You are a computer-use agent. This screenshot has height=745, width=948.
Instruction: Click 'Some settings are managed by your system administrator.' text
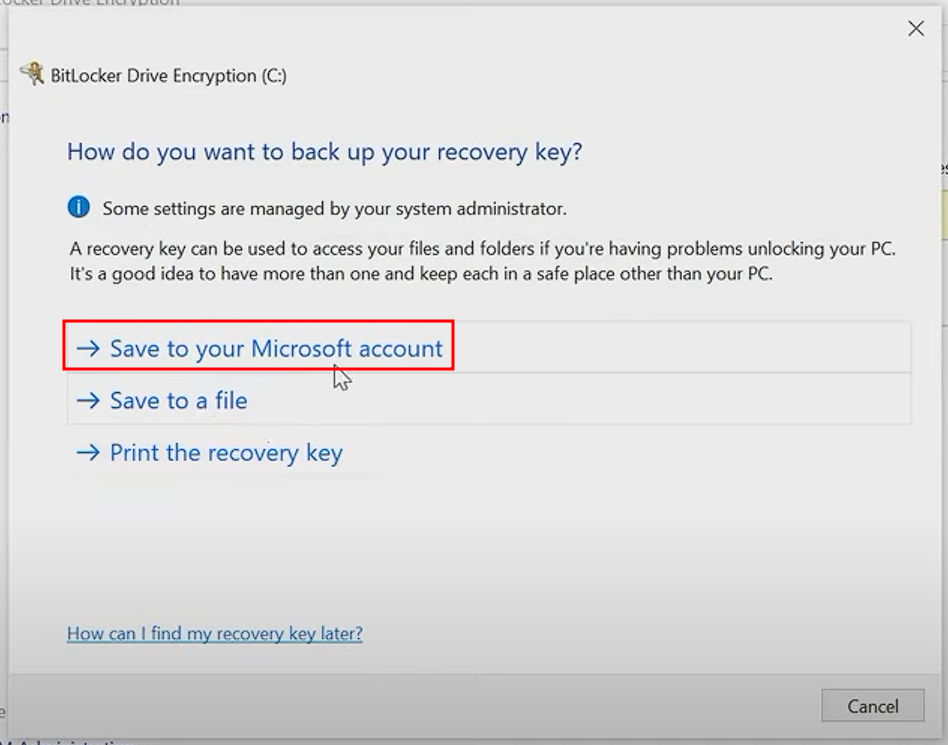click(x=334, y=209)
